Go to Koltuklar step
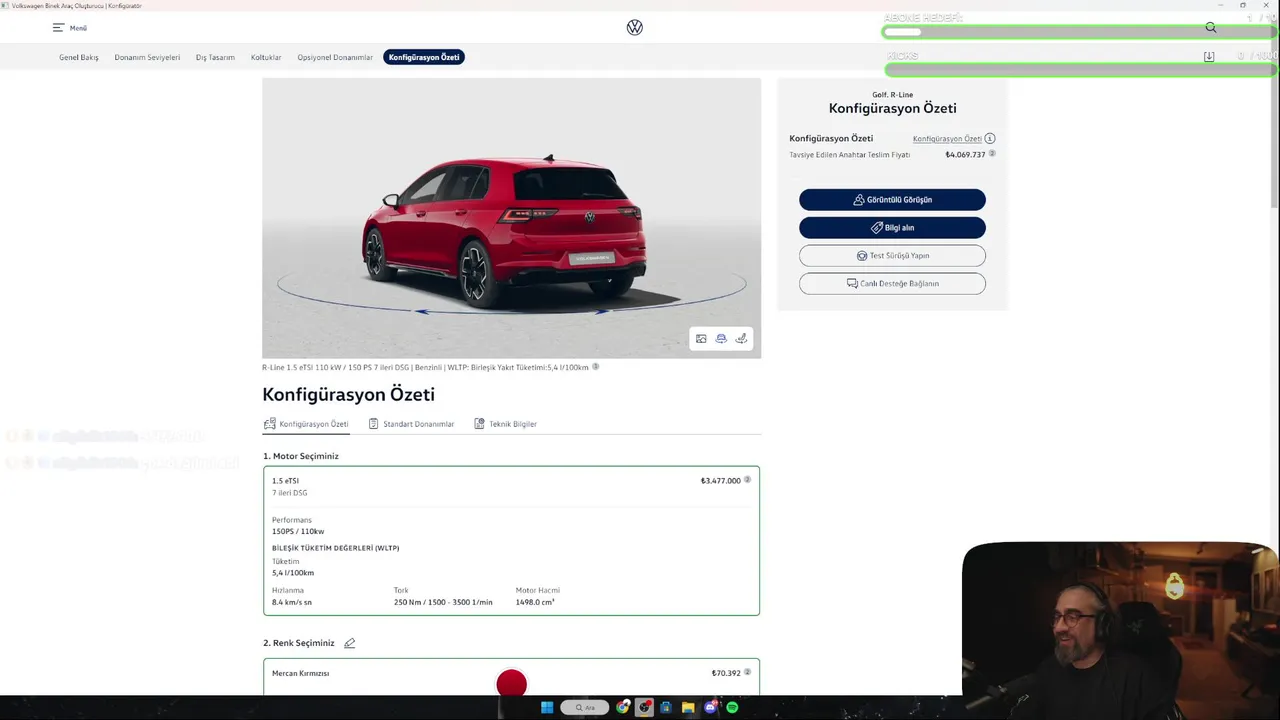 tap(266, 58)
